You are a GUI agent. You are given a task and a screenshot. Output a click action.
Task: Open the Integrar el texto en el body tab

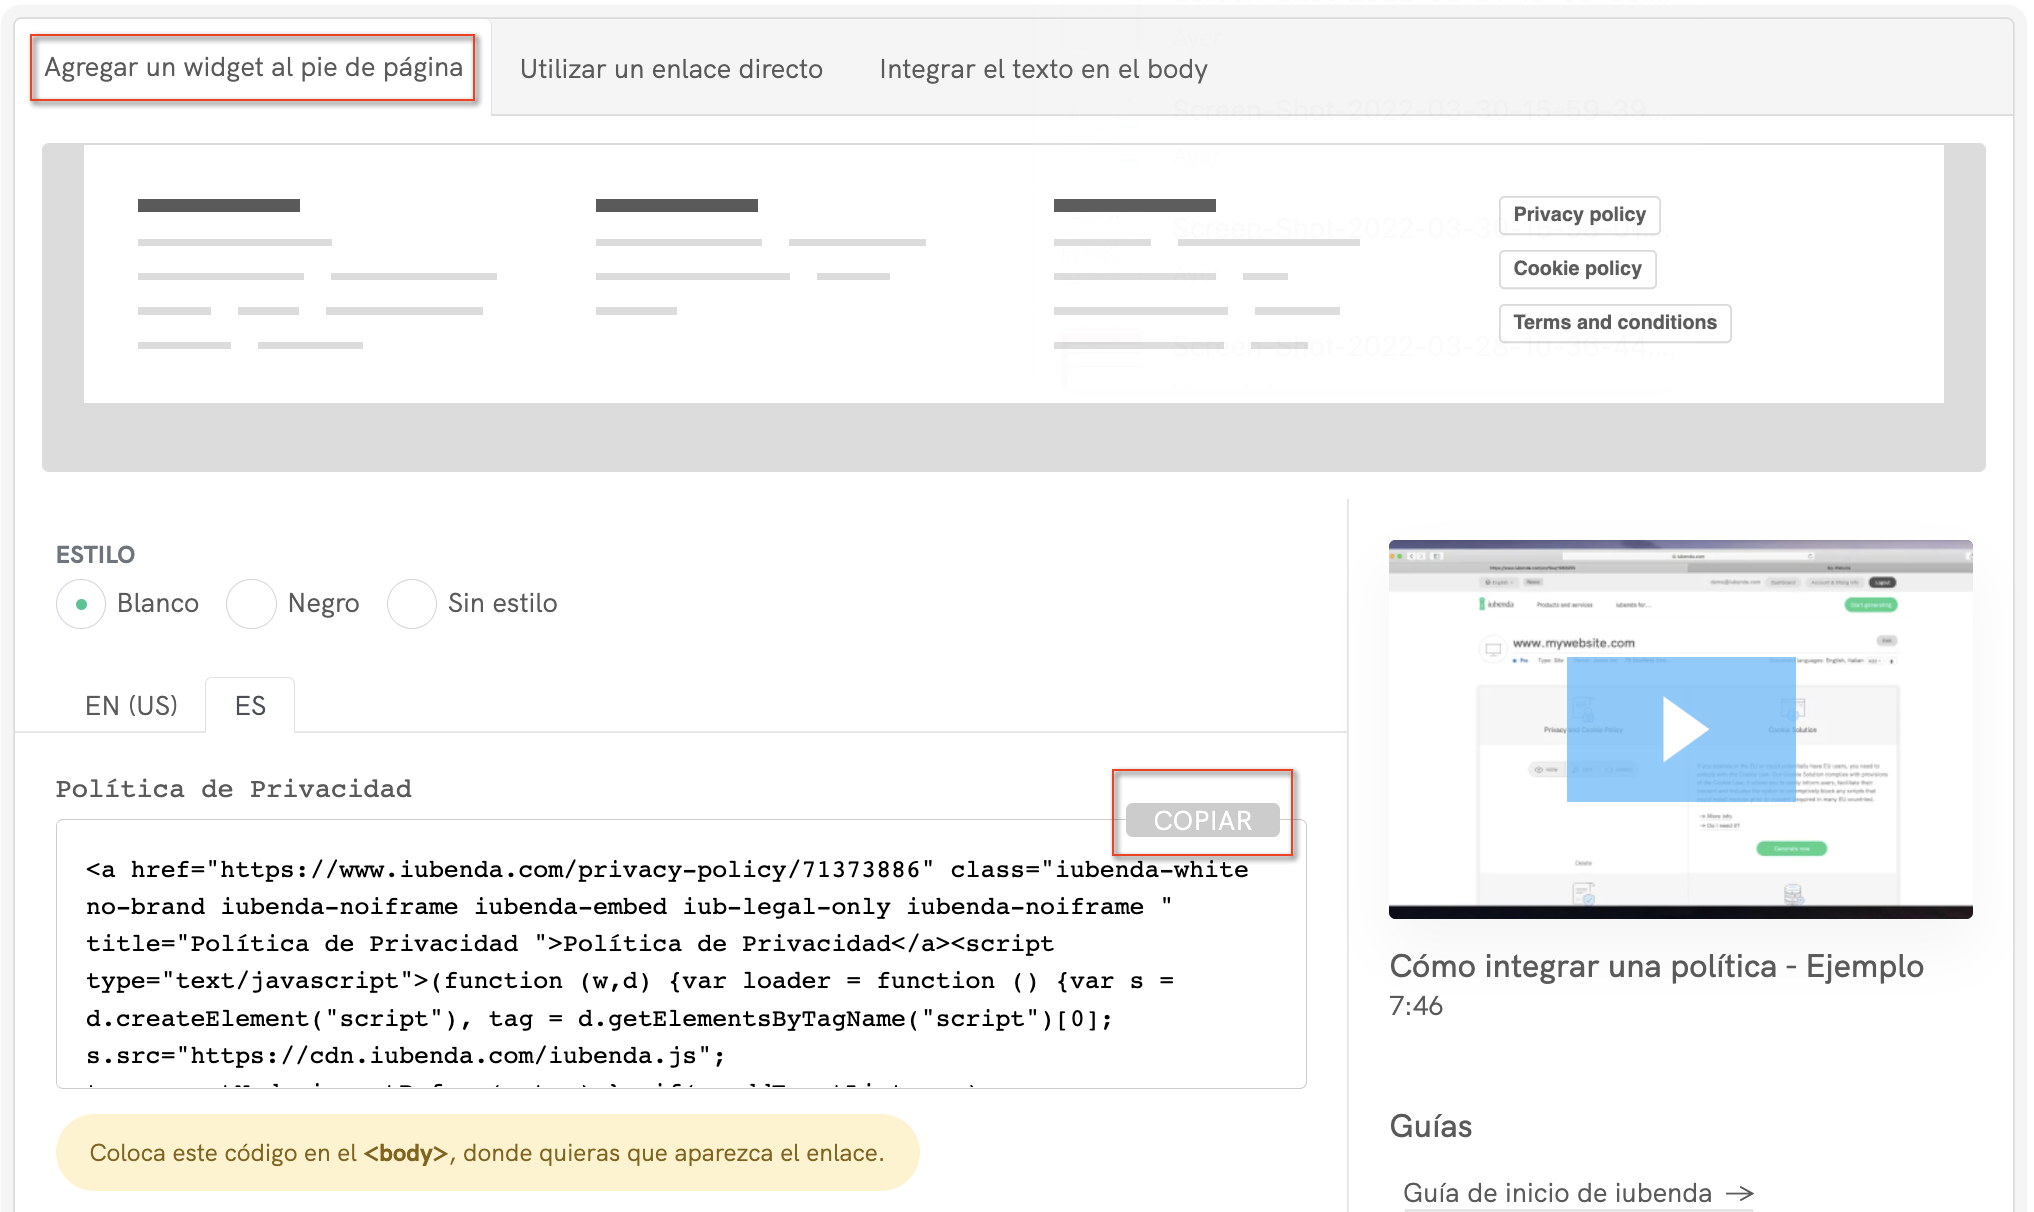click(x=1043, y=69)
